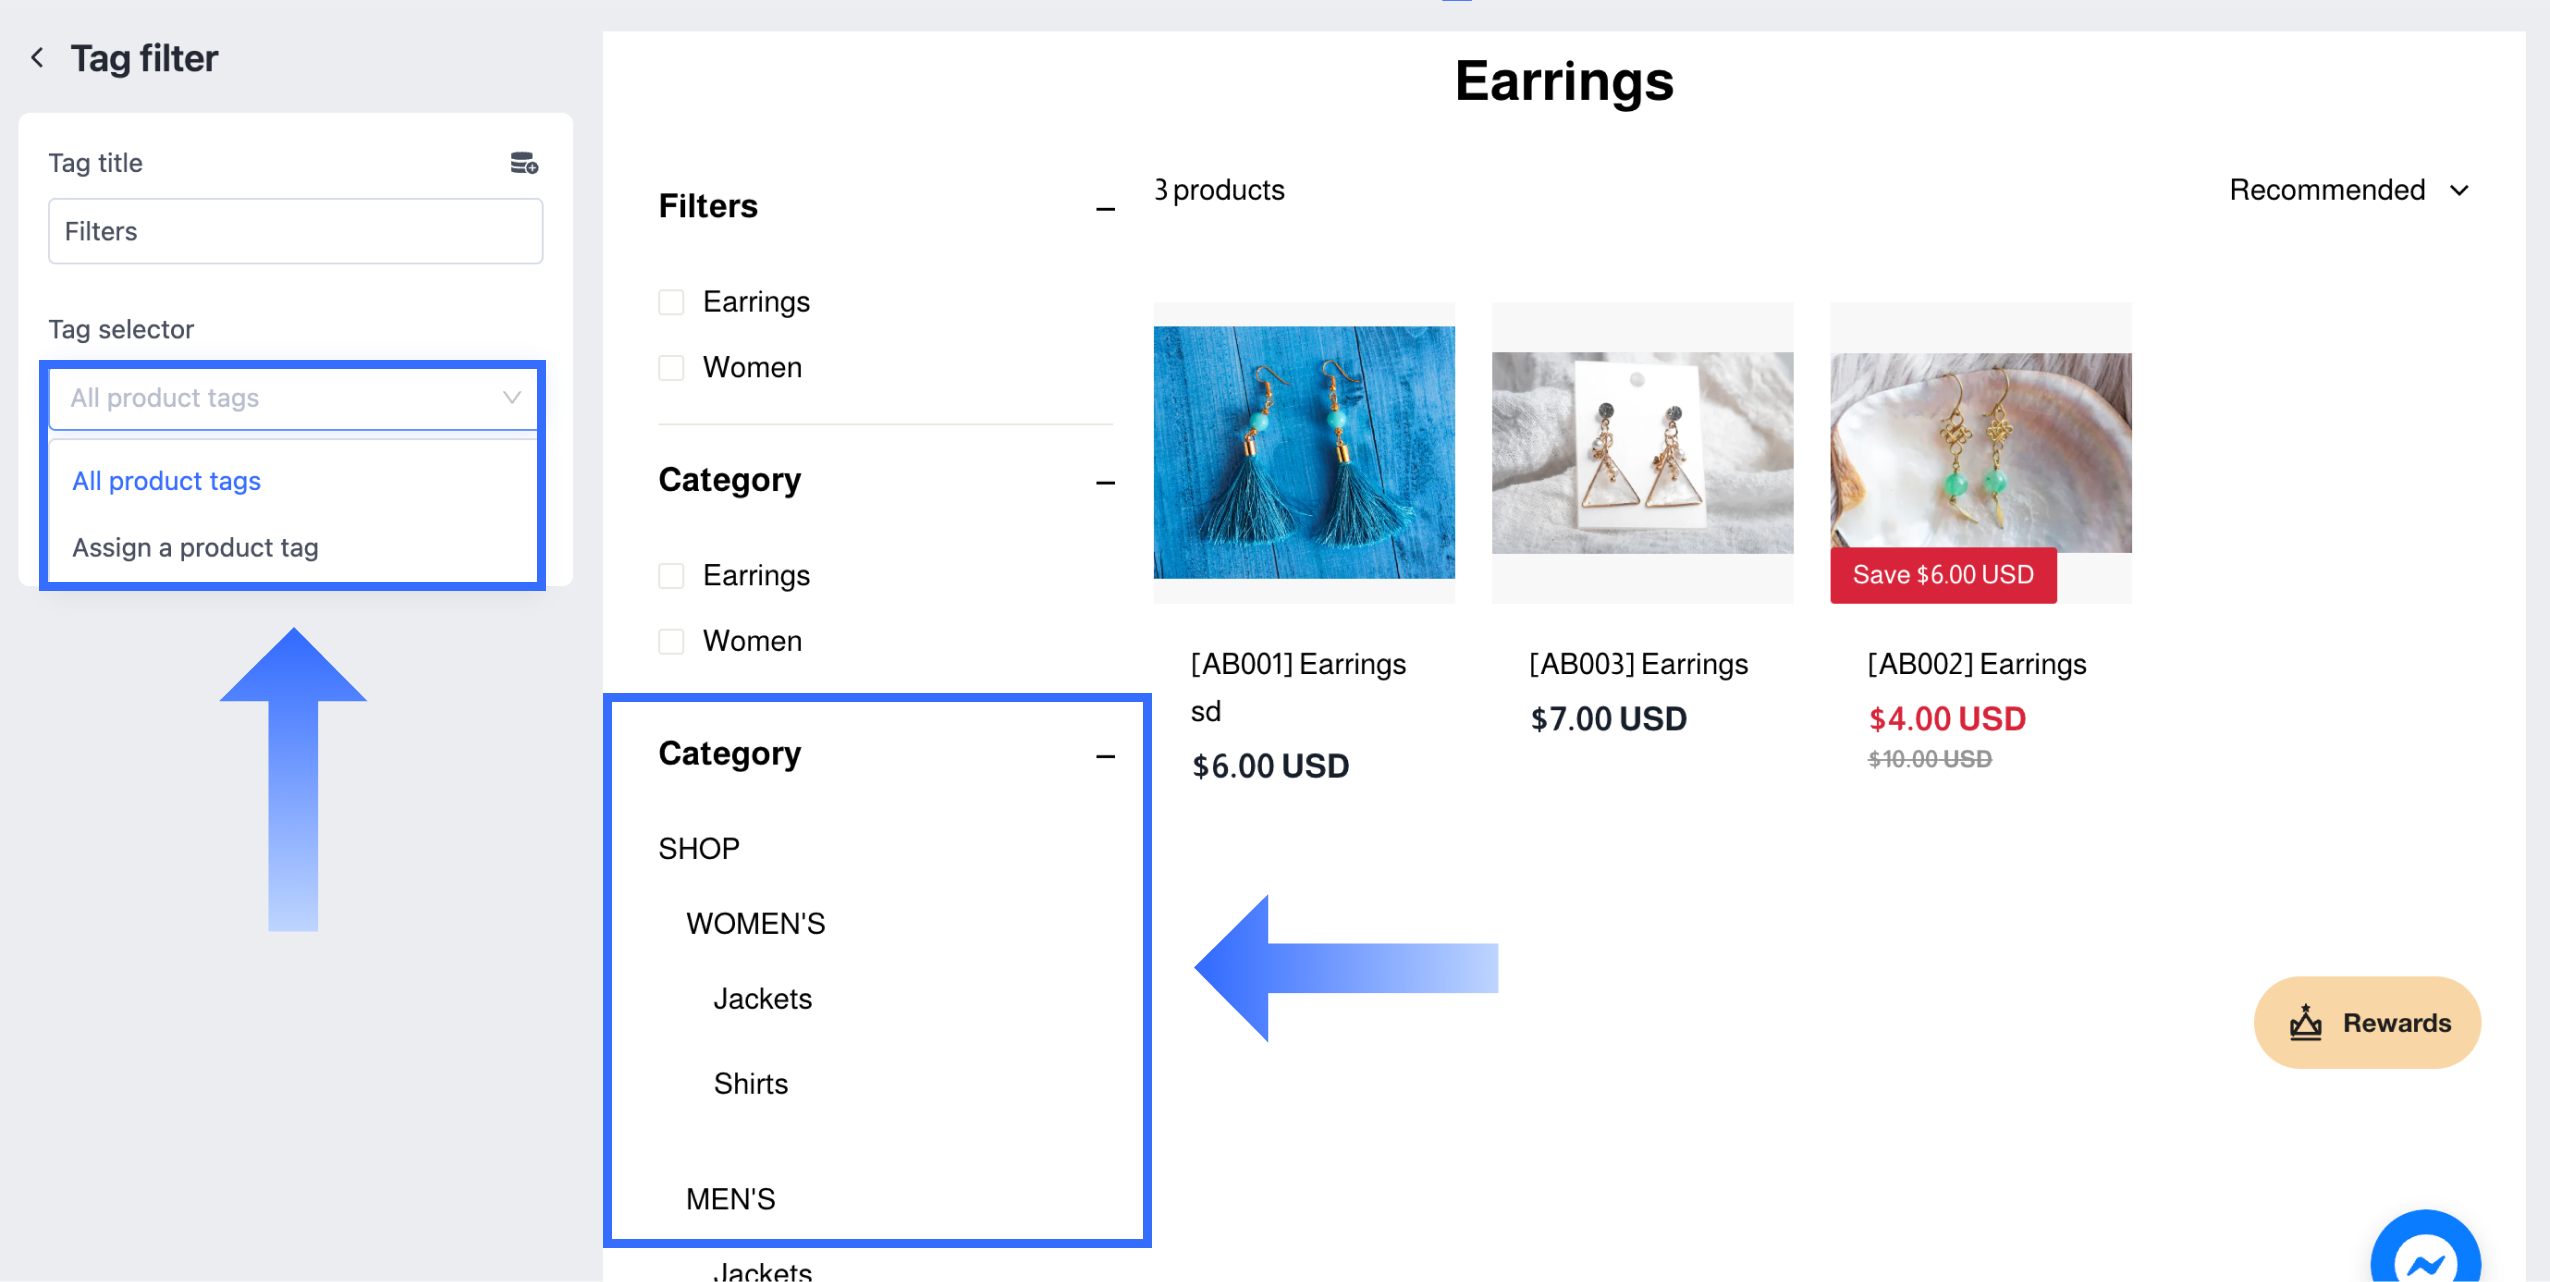Tick Women checkbox under Category

(x=671, y=641)
